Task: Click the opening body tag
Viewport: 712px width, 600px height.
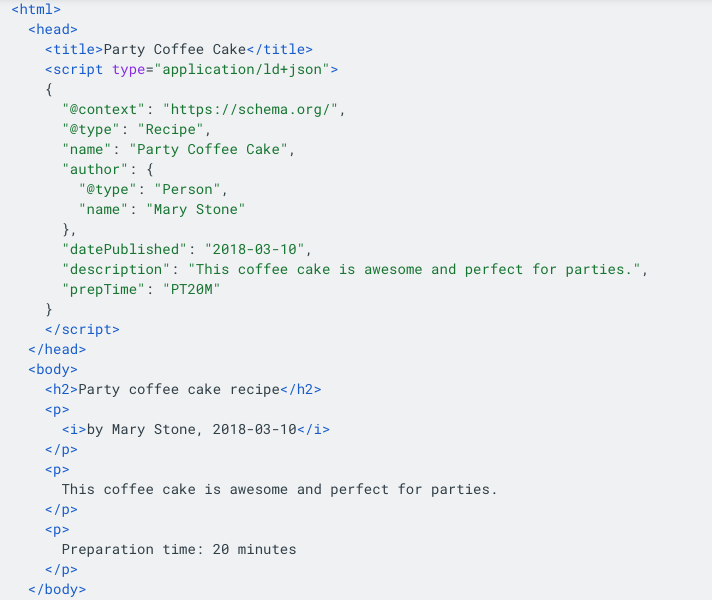Action: point(53,369)
